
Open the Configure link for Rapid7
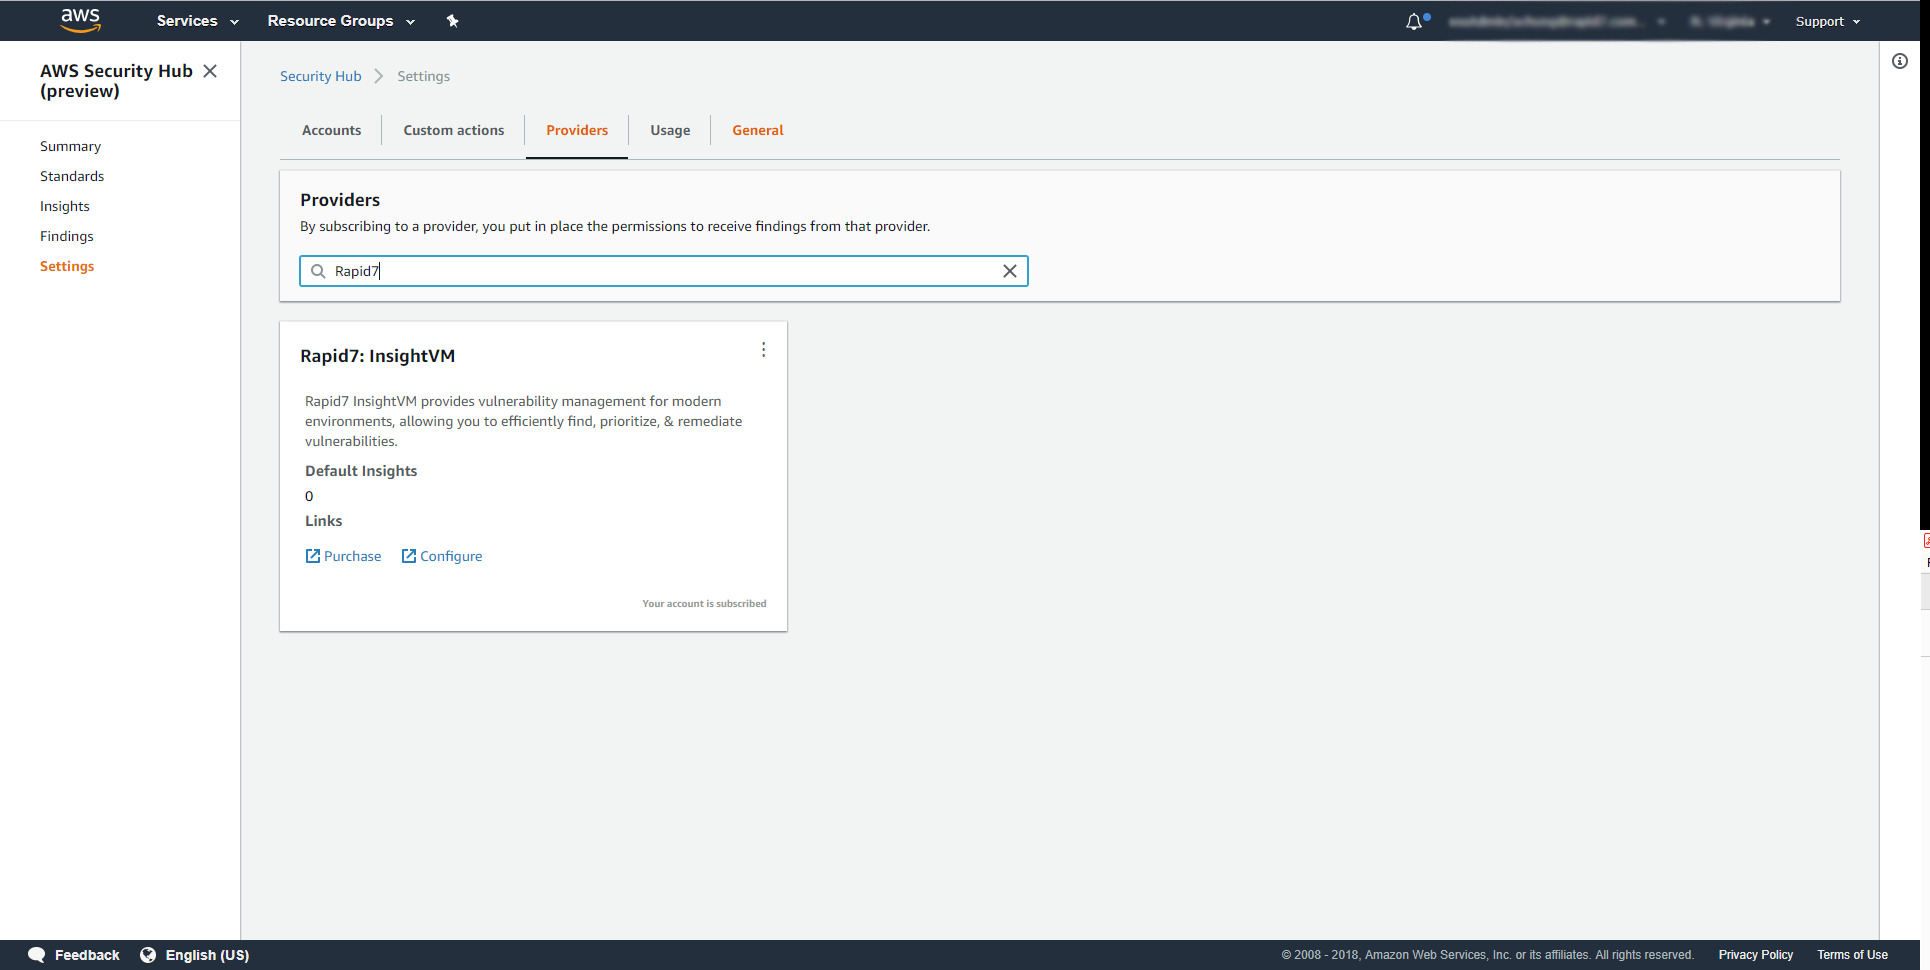[x=442, y=556]
